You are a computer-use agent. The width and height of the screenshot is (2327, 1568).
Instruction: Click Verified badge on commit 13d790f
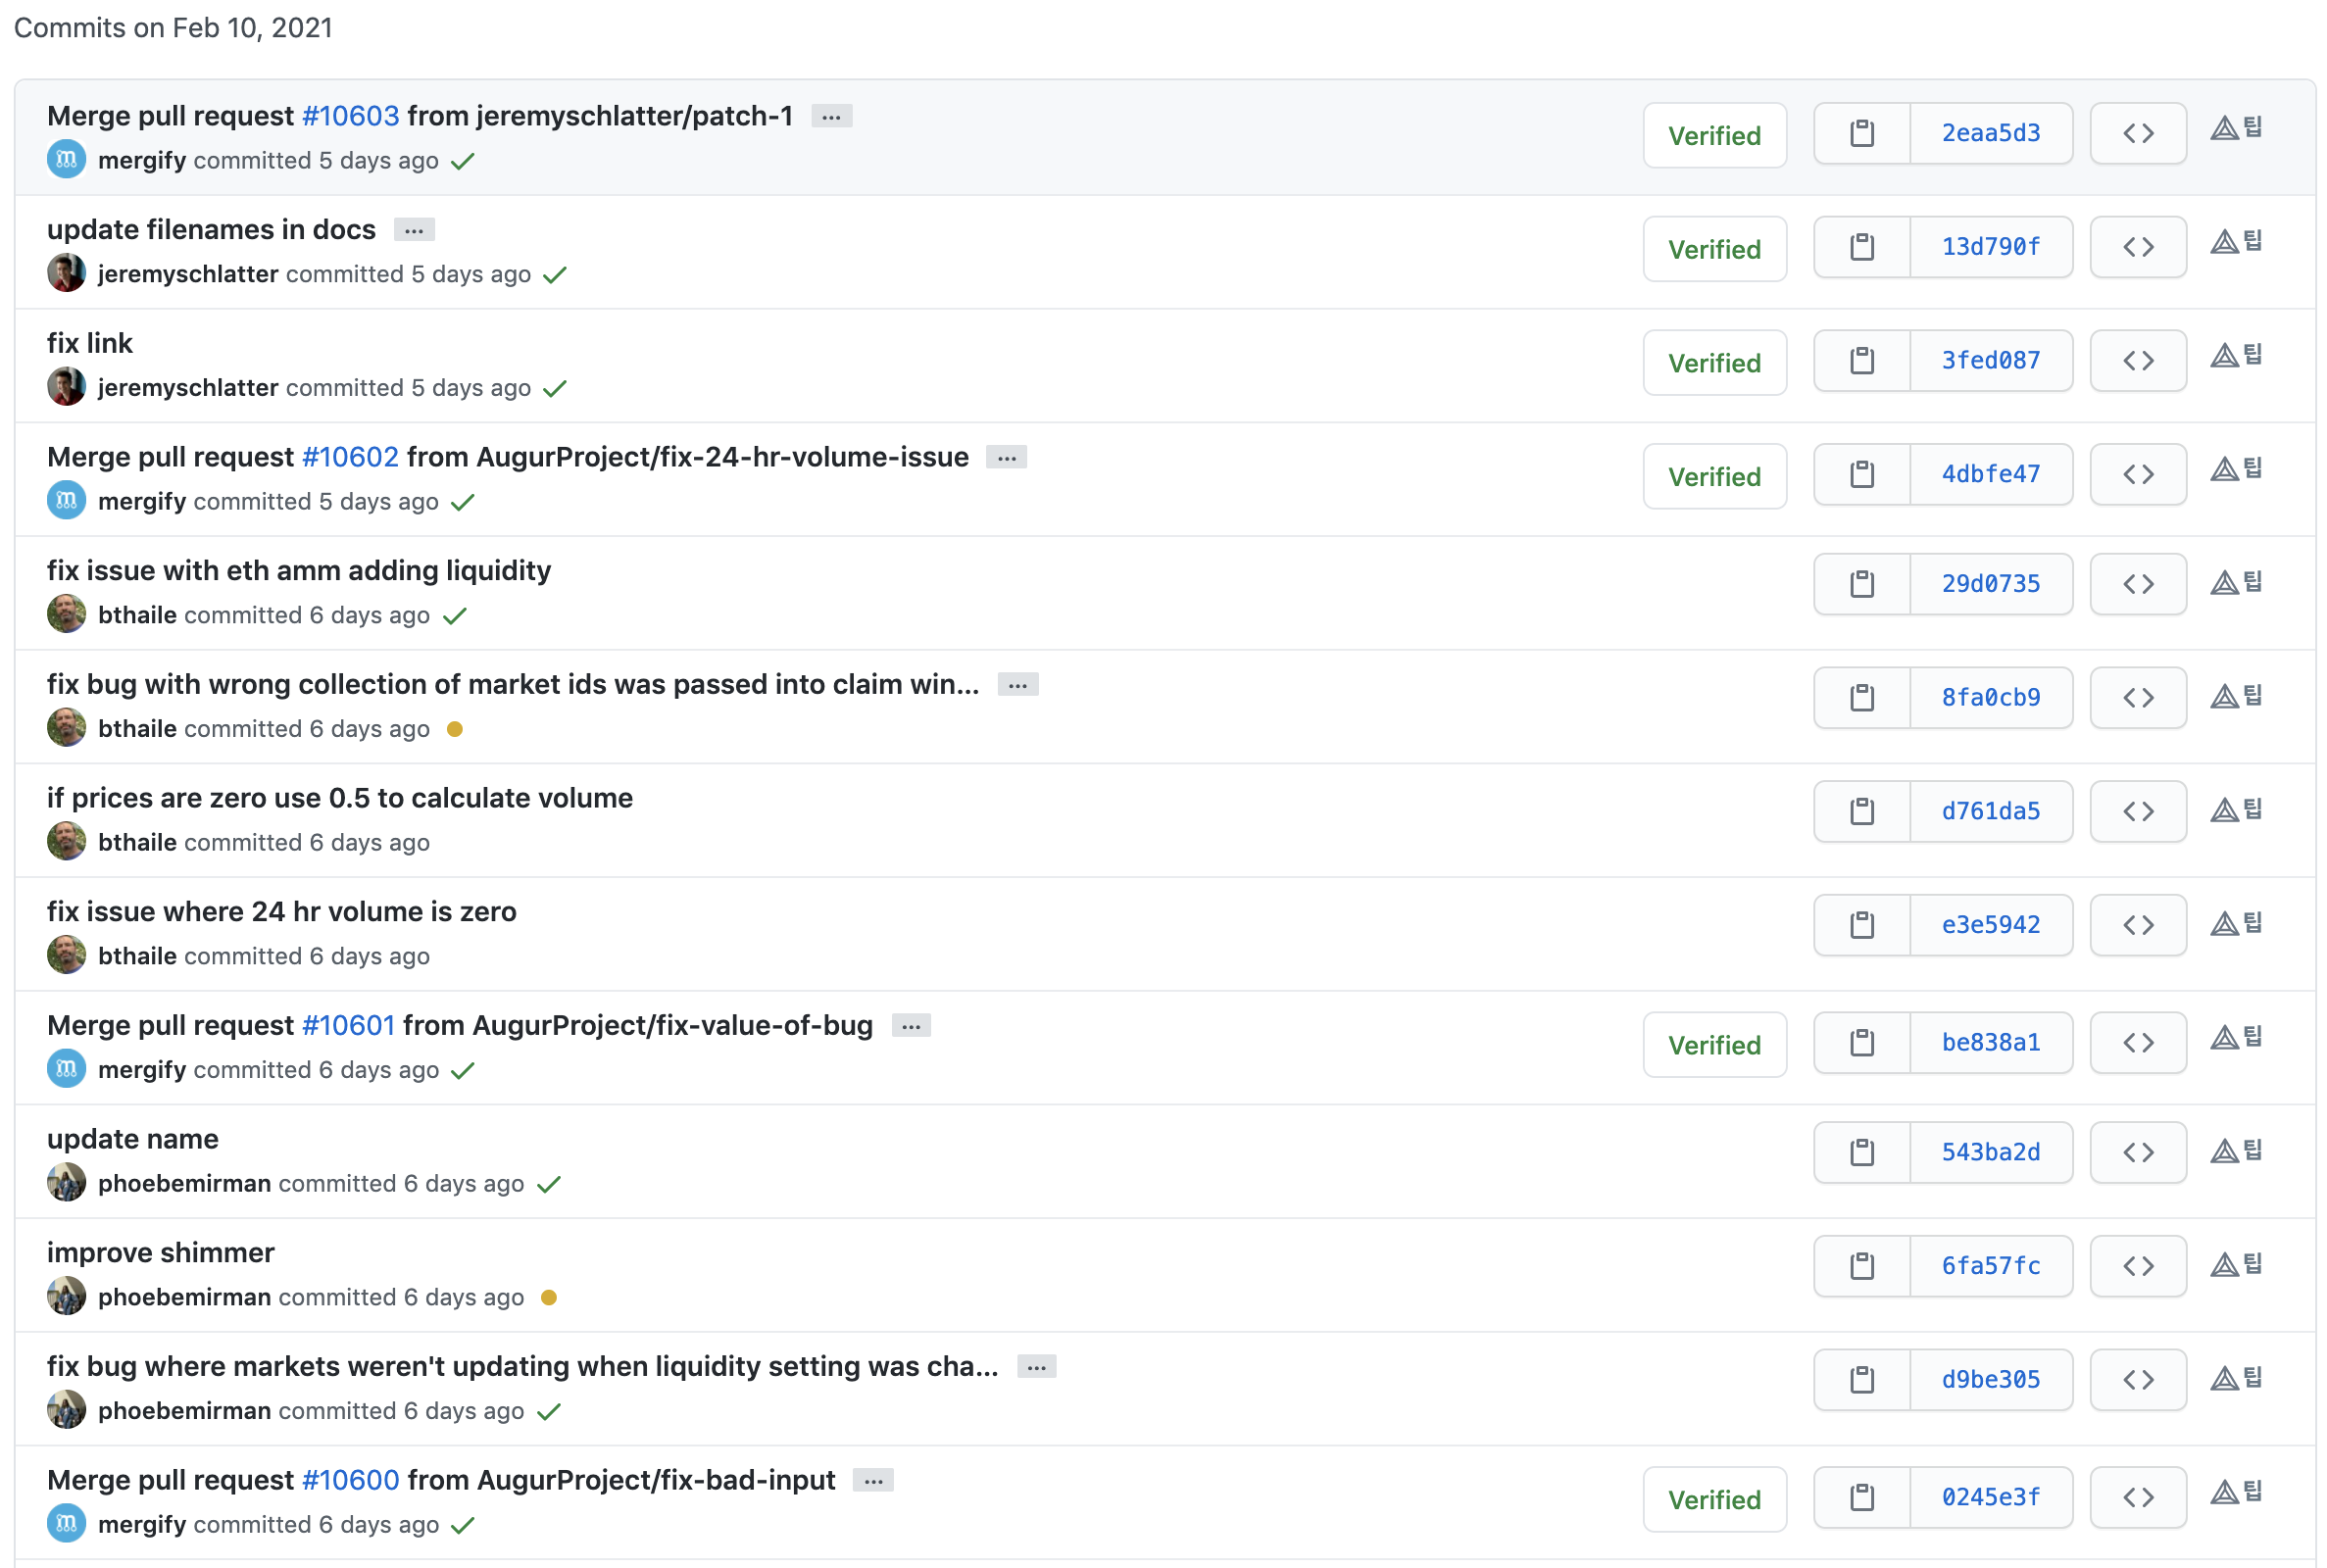[1713, 249]
